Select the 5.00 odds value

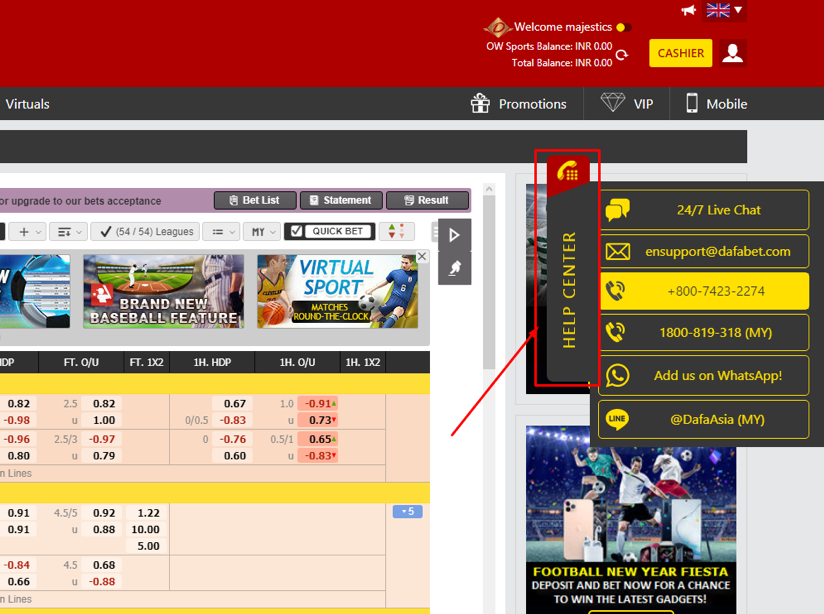point(148,547)
